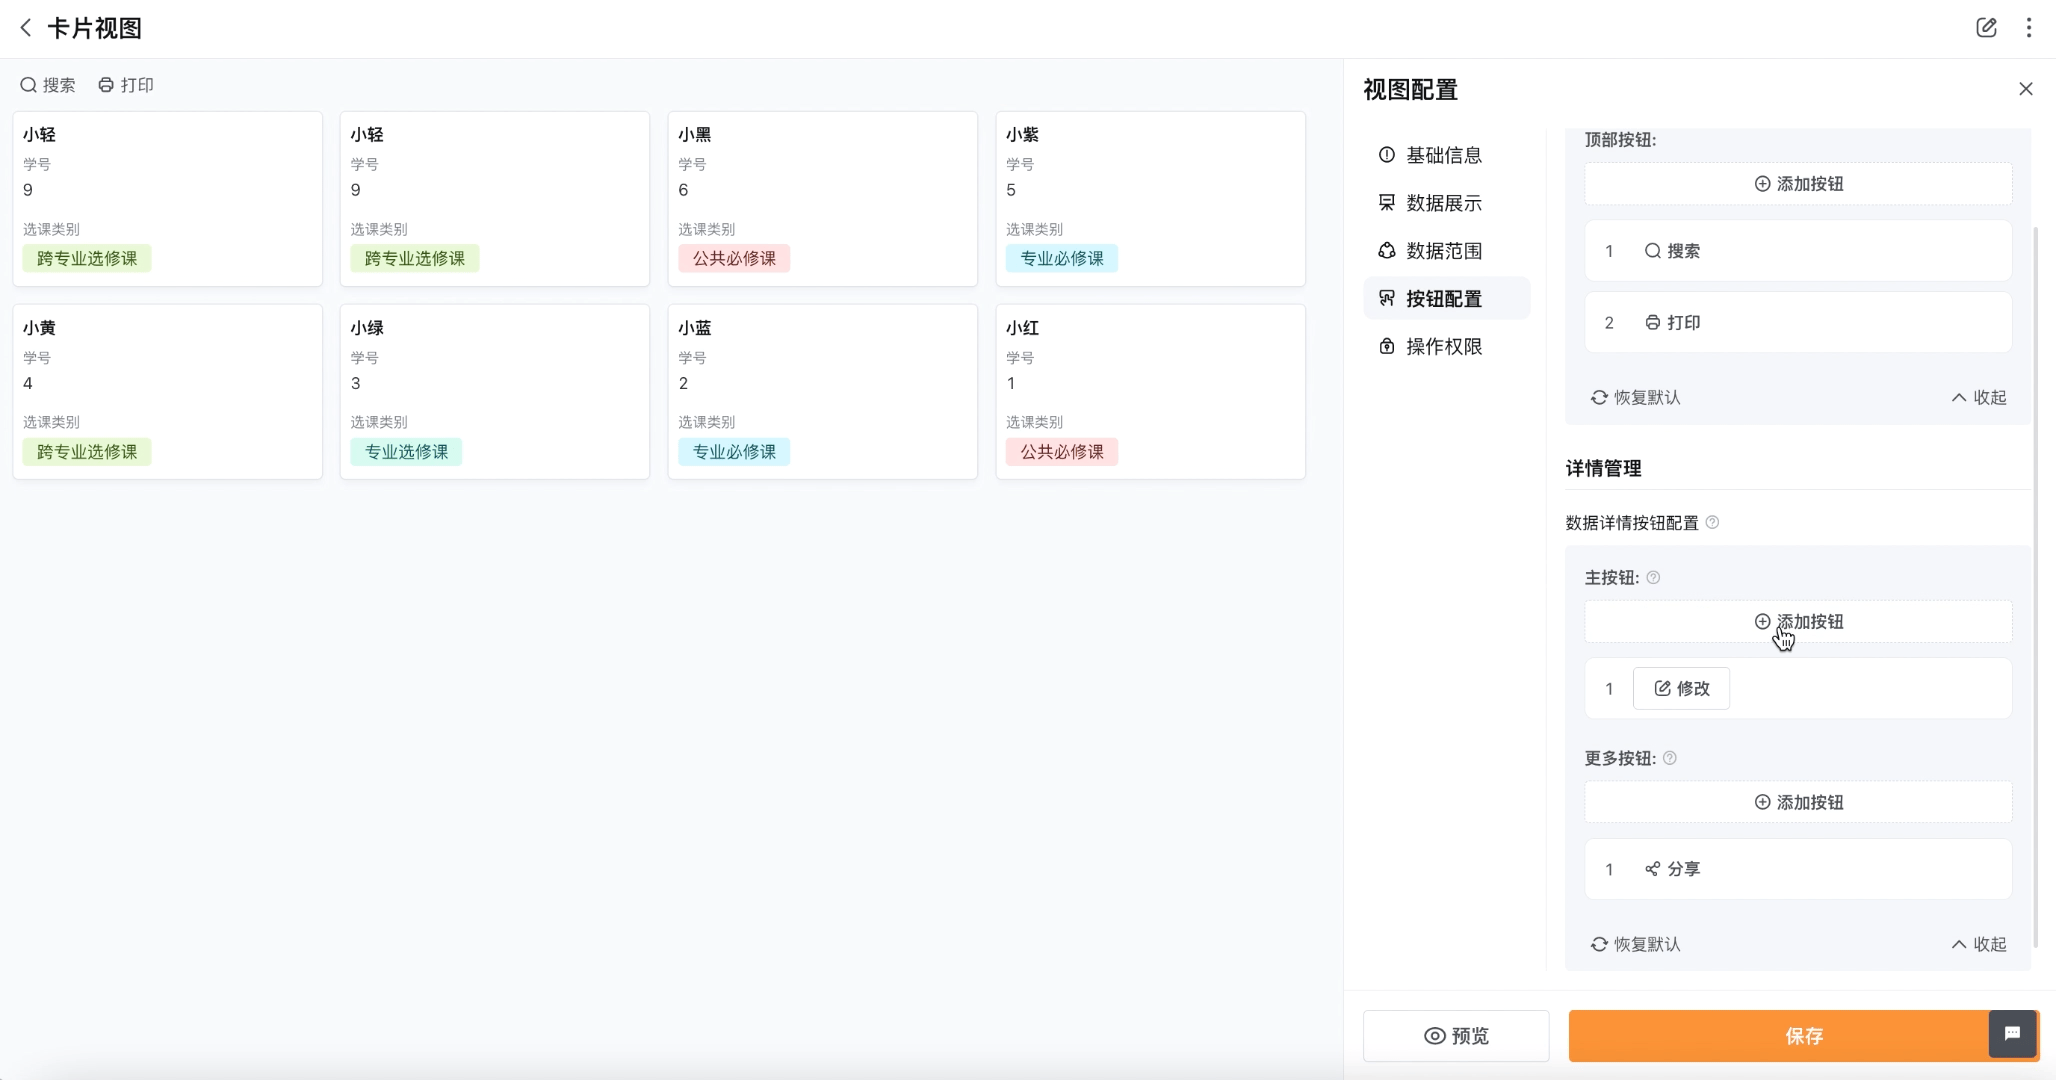
Task: Switch to the 基础信息 tab
Action: [x=1446, y=155]
